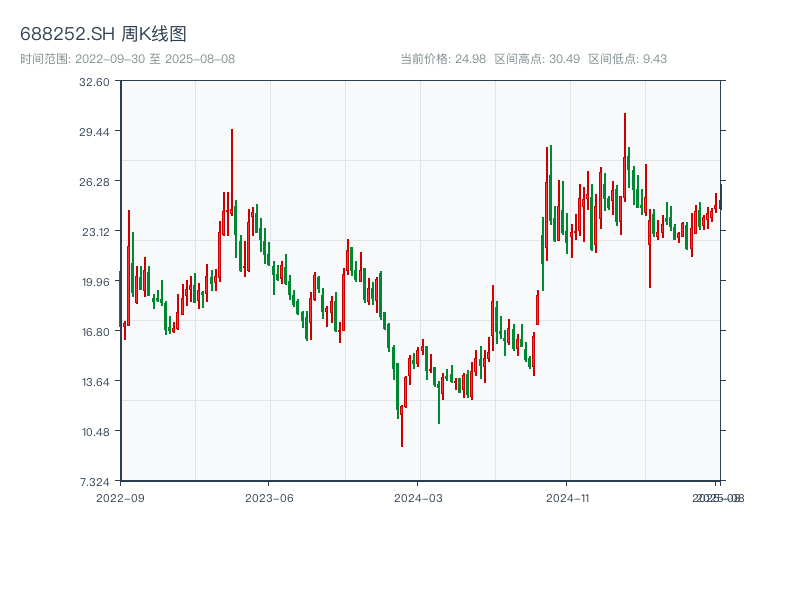Click the lowest red candlestick near the 9.43 low

[x=402, y=426]
